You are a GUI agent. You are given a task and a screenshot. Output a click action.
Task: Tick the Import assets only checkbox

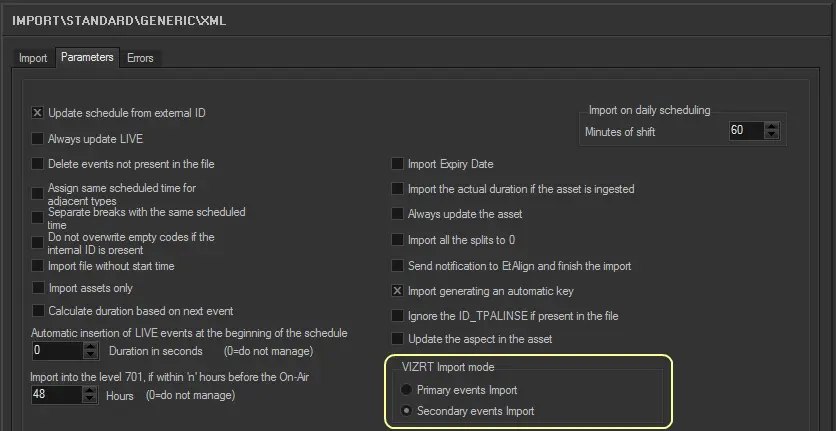tap(38, 288)
